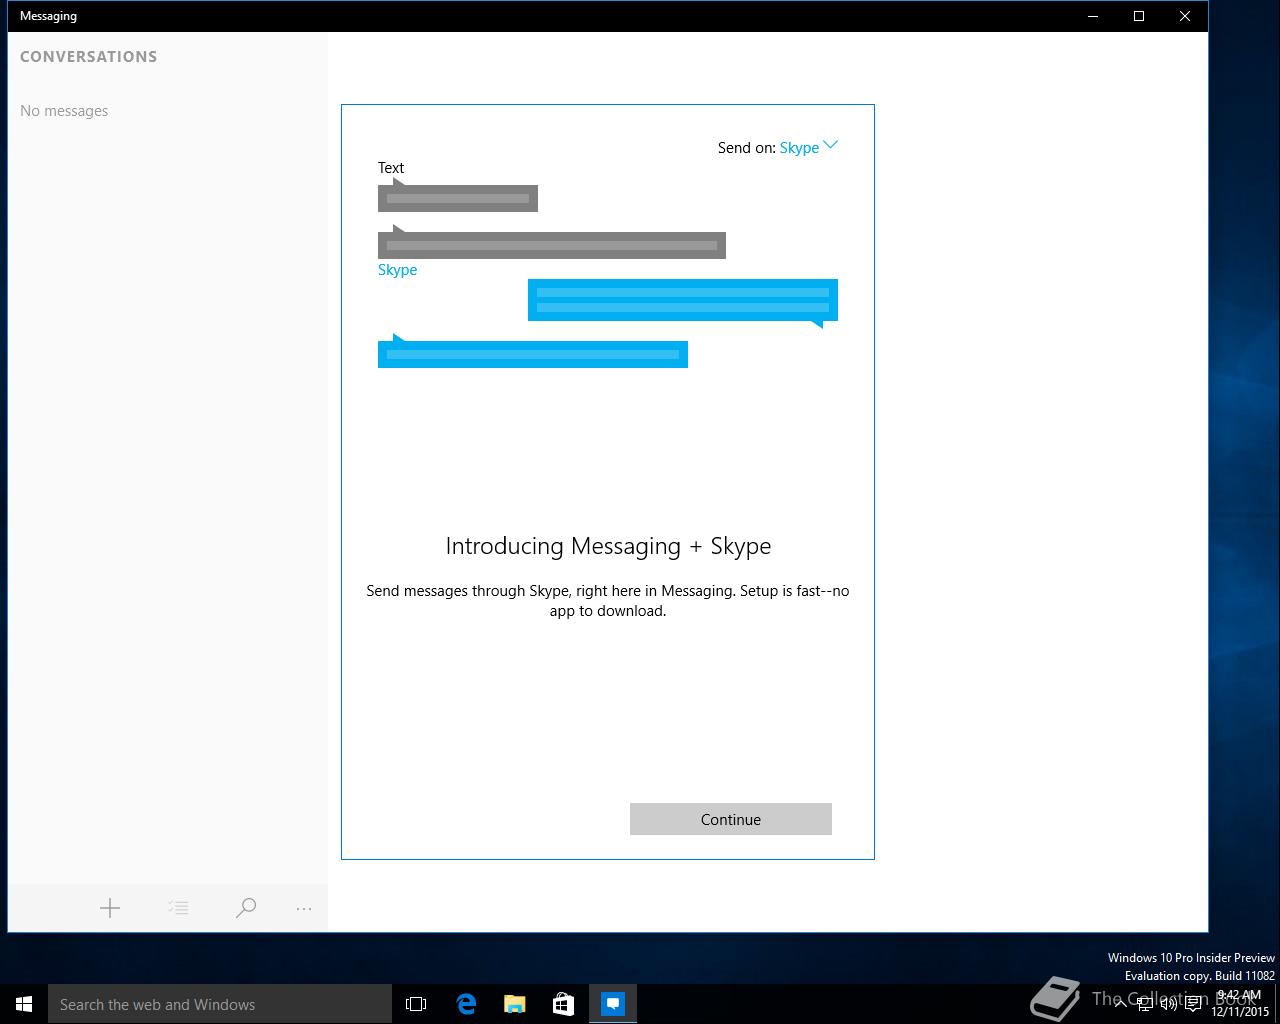Click the network icon in system tray
Viewport: 1280px width, 1024px height.
pyautogui.click(x=1144, y=1004)
